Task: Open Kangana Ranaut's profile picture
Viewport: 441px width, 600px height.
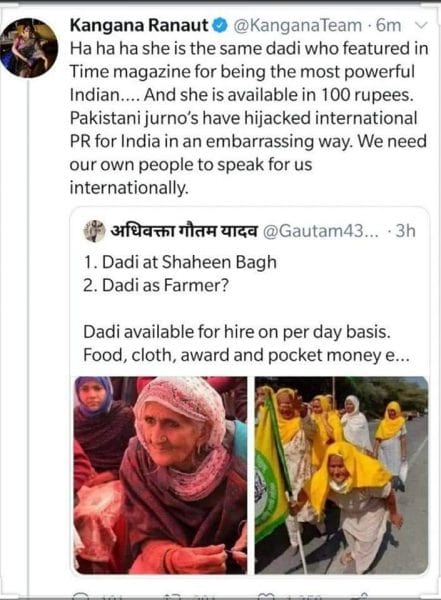Action: (x=29, y=47)
